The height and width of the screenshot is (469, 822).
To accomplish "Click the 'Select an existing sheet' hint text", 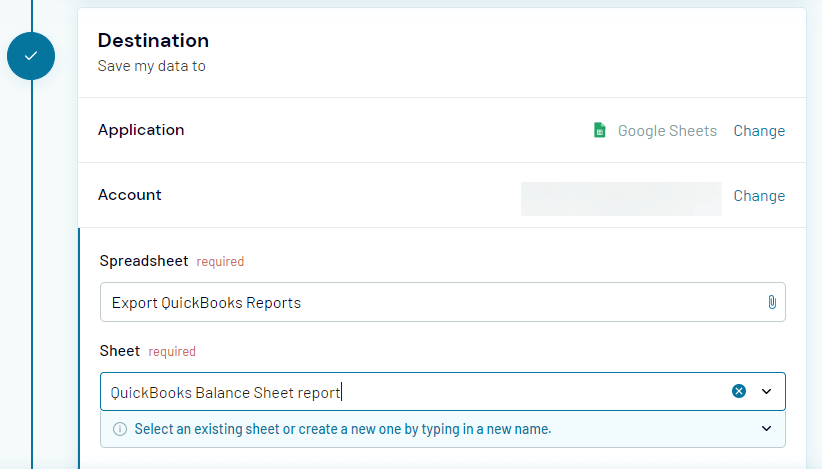I will (x=343, y=429).
